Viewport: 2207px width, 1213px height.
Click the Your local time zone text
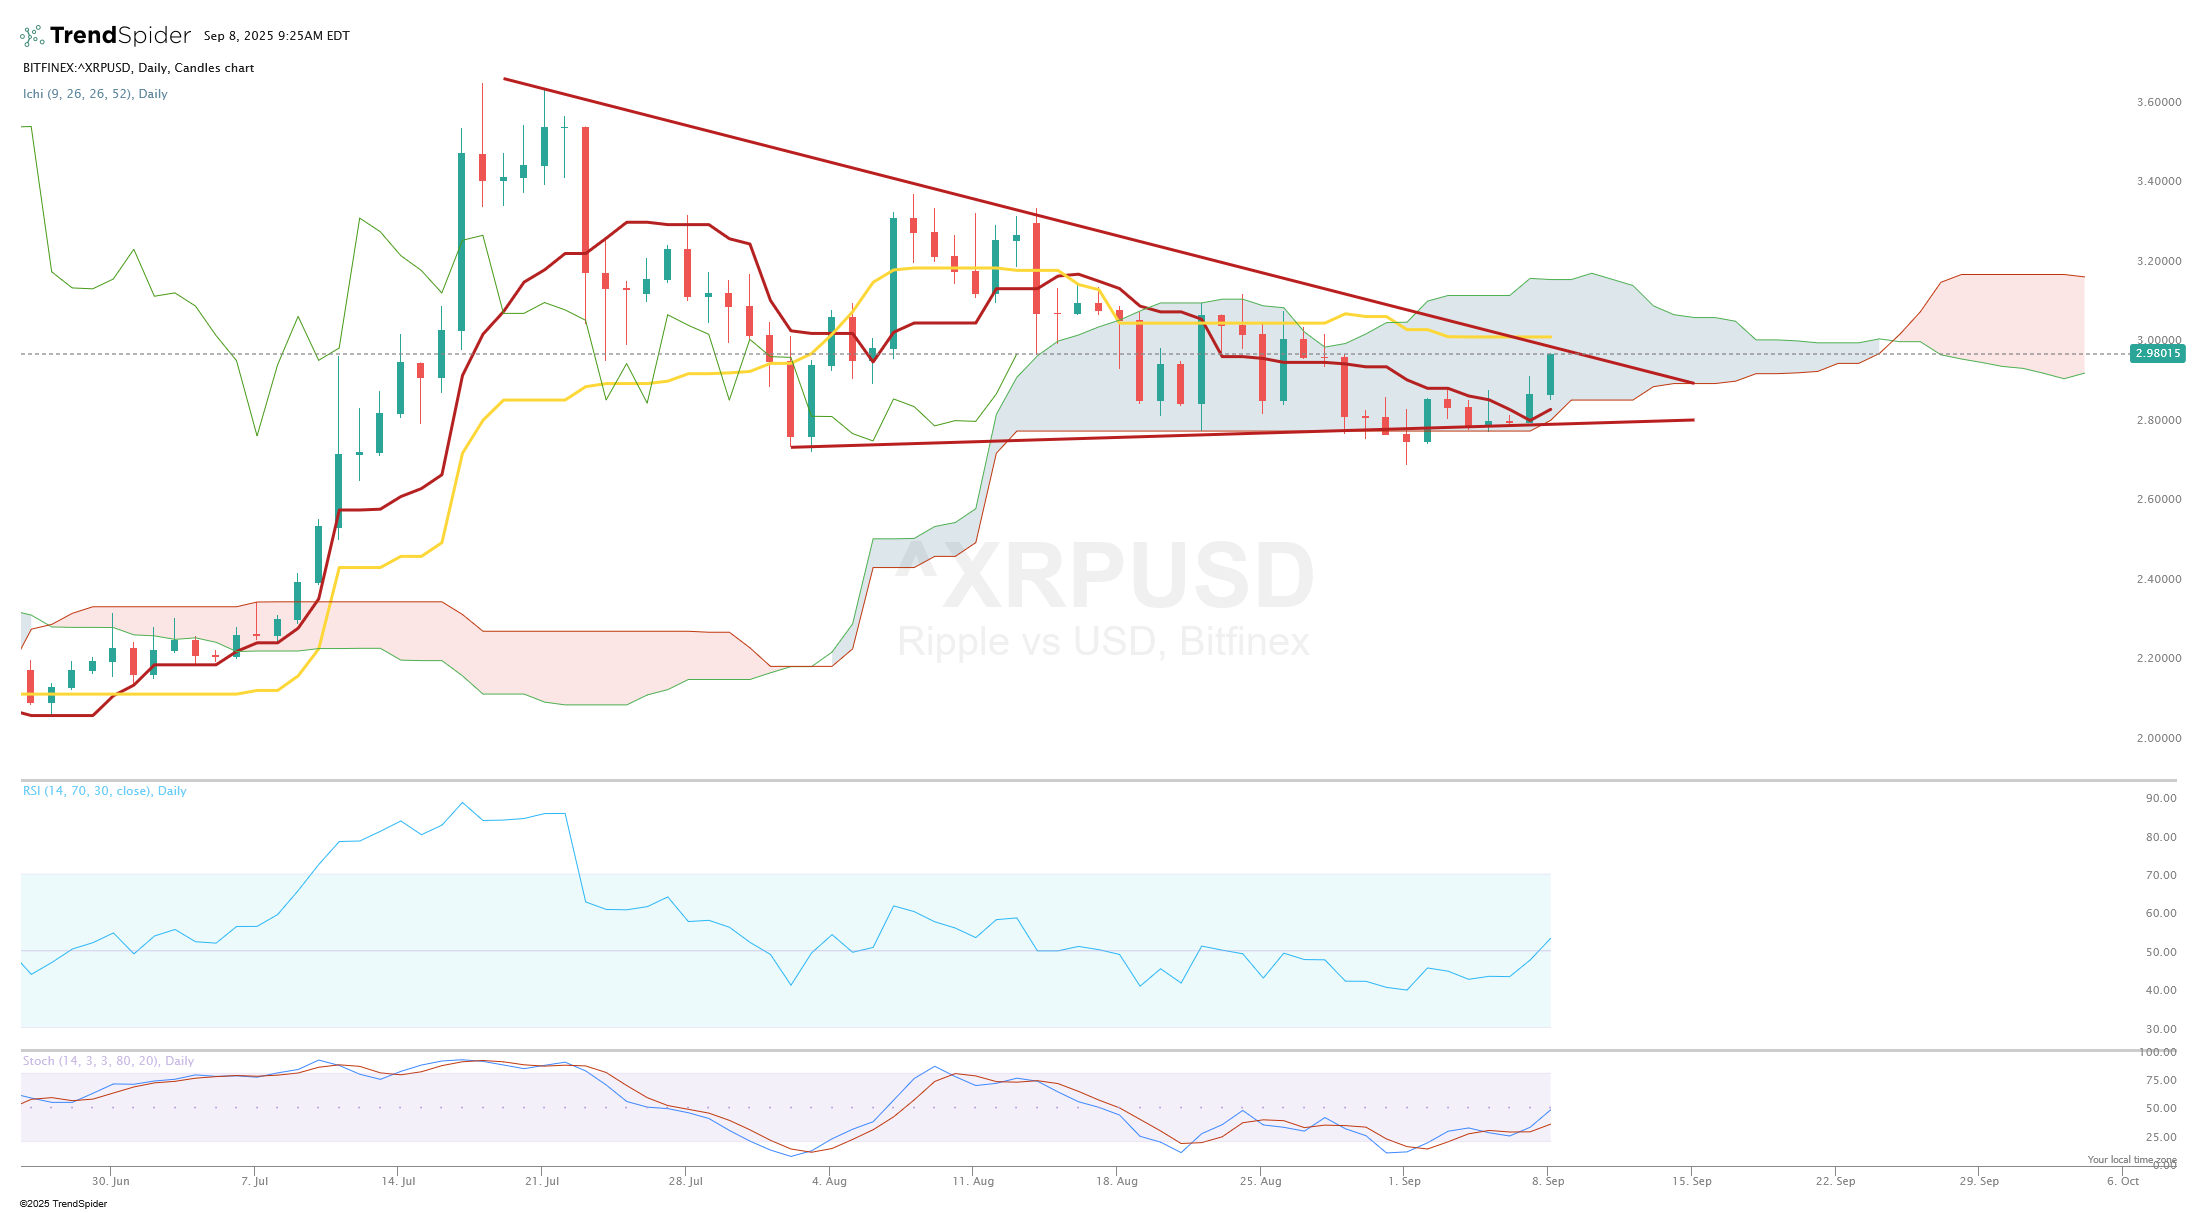pos(2131,1160)
